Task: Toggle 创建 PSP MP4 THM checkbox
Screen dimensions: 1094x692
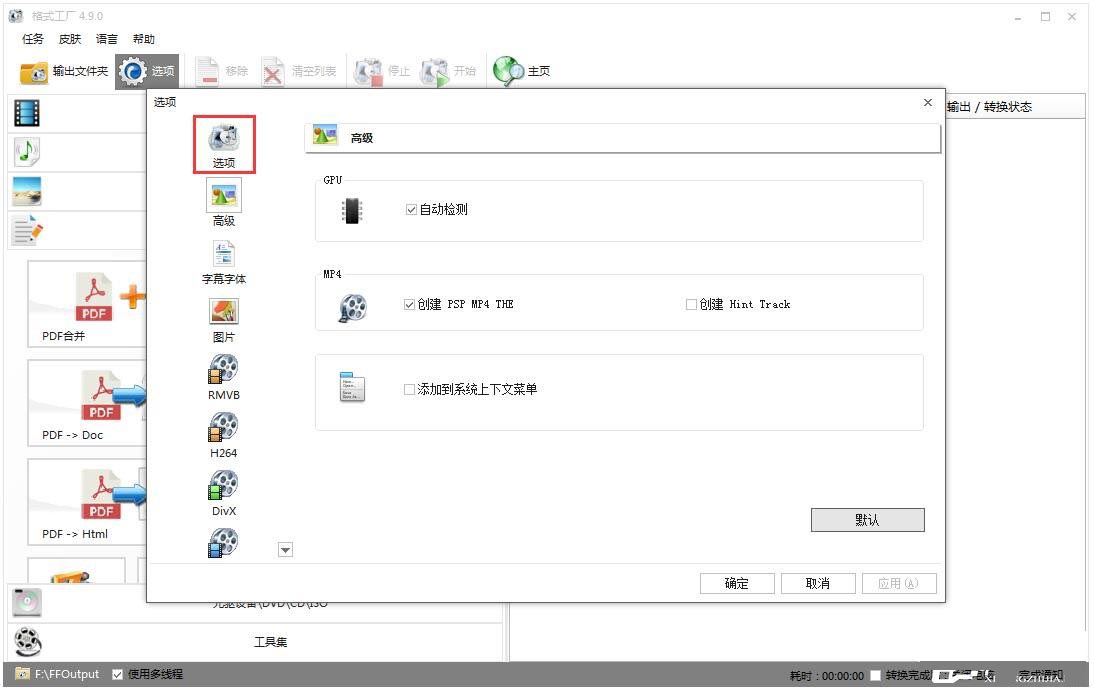Action: click(x=410, y=304)
